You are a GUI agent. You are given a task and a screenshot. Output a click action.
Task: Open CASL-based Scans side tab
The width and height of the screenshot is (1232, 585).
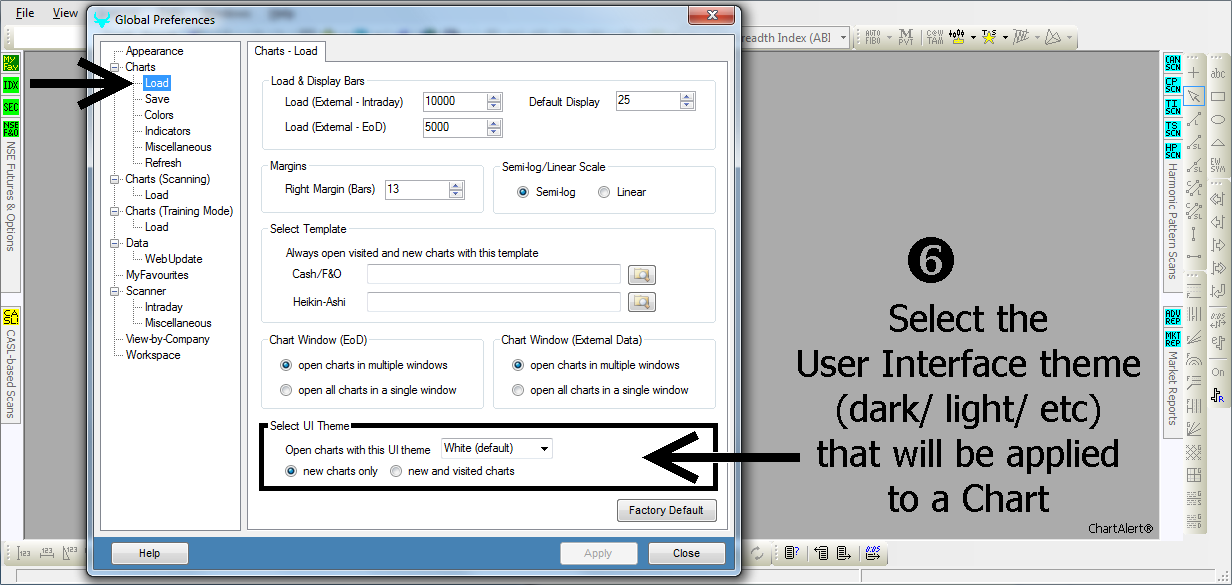click(11, 375)
